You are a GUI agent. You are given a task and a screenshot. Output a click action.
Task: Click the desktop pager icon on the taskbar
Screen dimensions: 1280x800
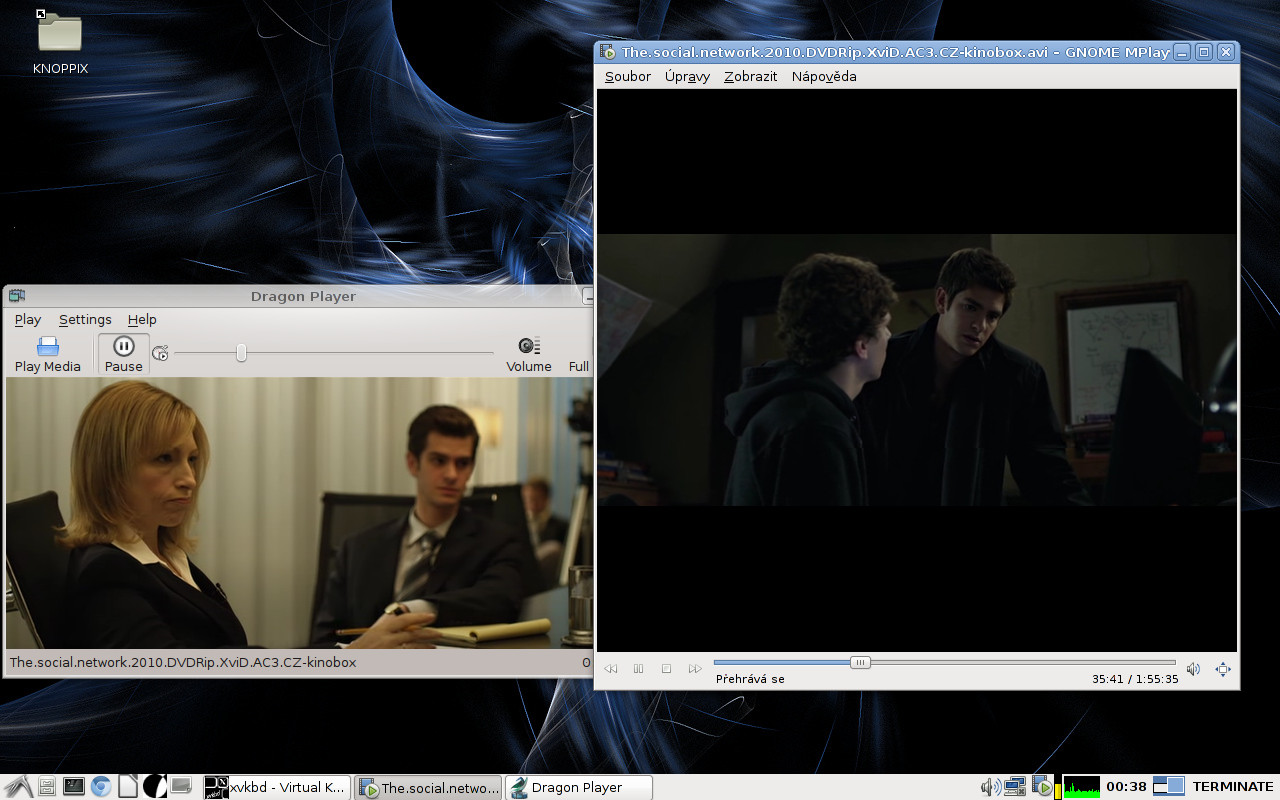click(x=1169, y=787)
